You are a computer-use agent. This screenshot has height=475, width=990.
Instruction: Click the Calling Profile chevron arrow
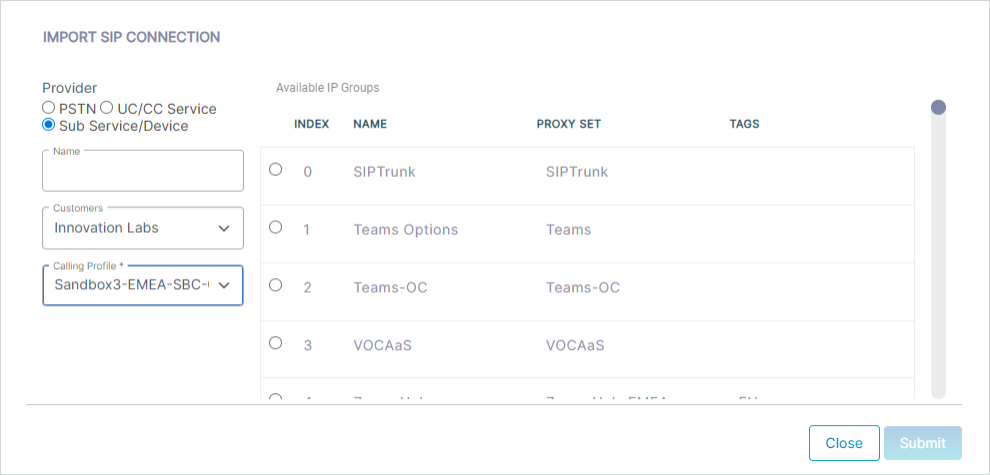click(x=224, y=286)
